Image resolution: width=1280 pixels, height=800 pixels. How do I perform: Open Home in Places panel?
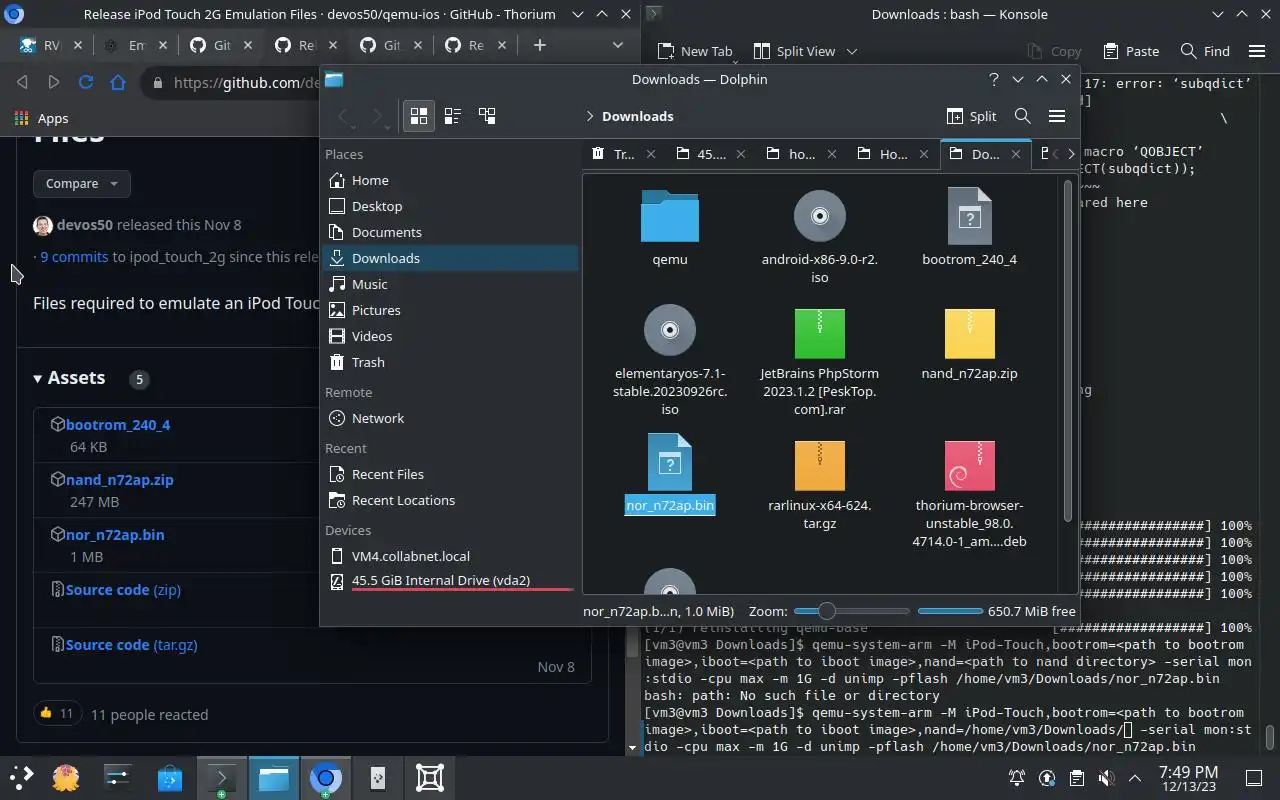(450, 180)
